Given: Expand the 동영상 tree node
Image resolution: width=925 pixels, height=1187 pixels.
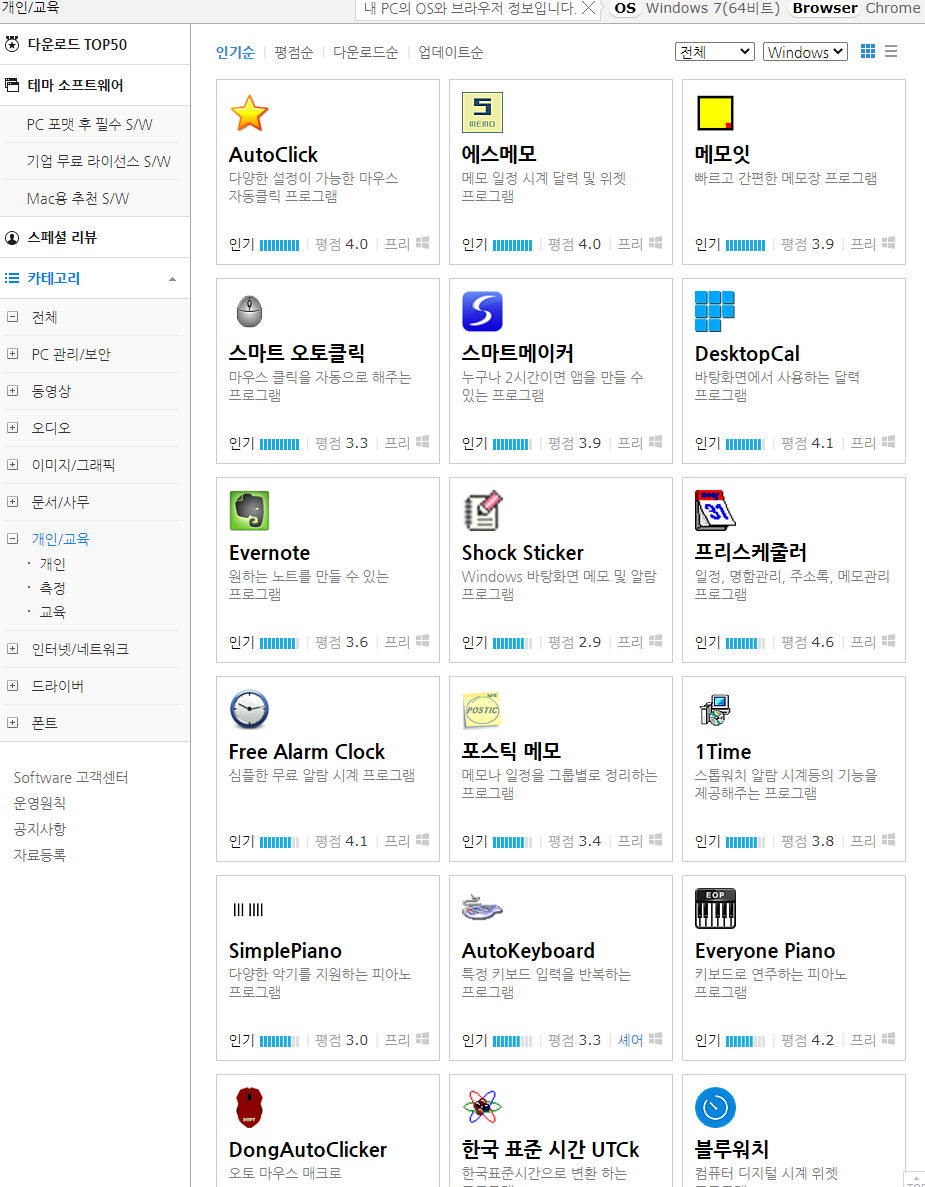Looking at the screenshot, I should tap(12, 391).
